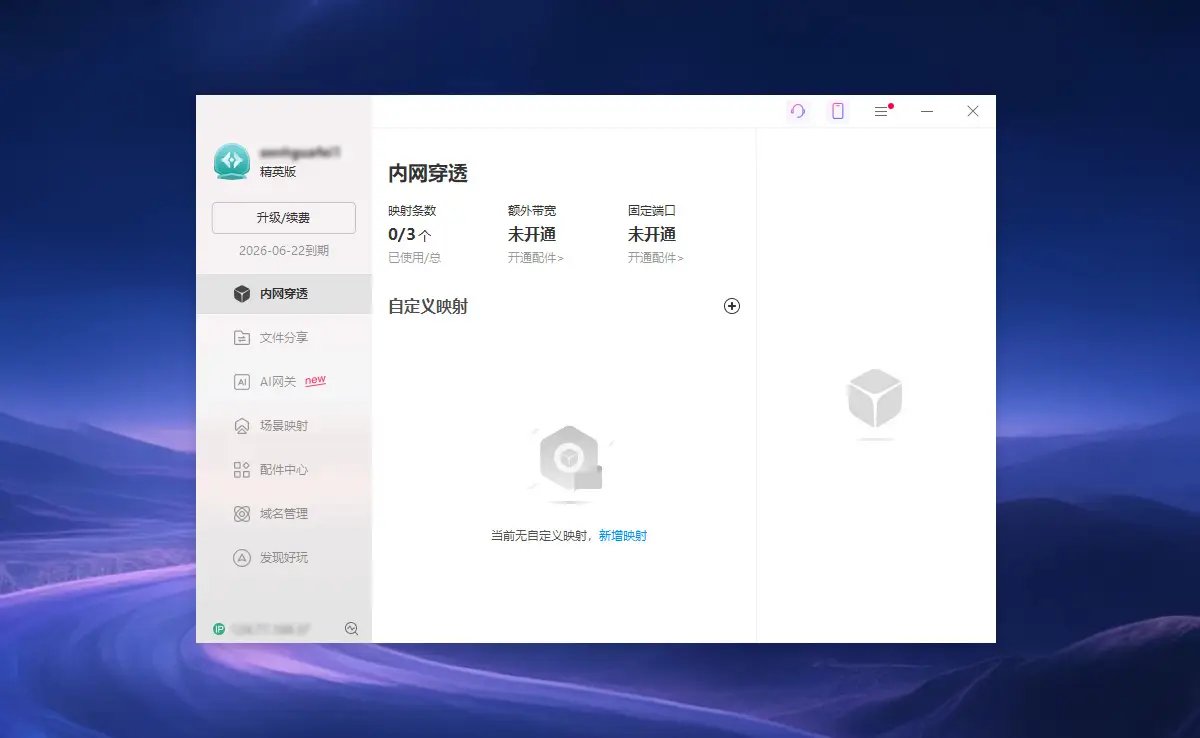Open 开通配件 under 固定端口
Screen dimensions: 1200x738
654,257
